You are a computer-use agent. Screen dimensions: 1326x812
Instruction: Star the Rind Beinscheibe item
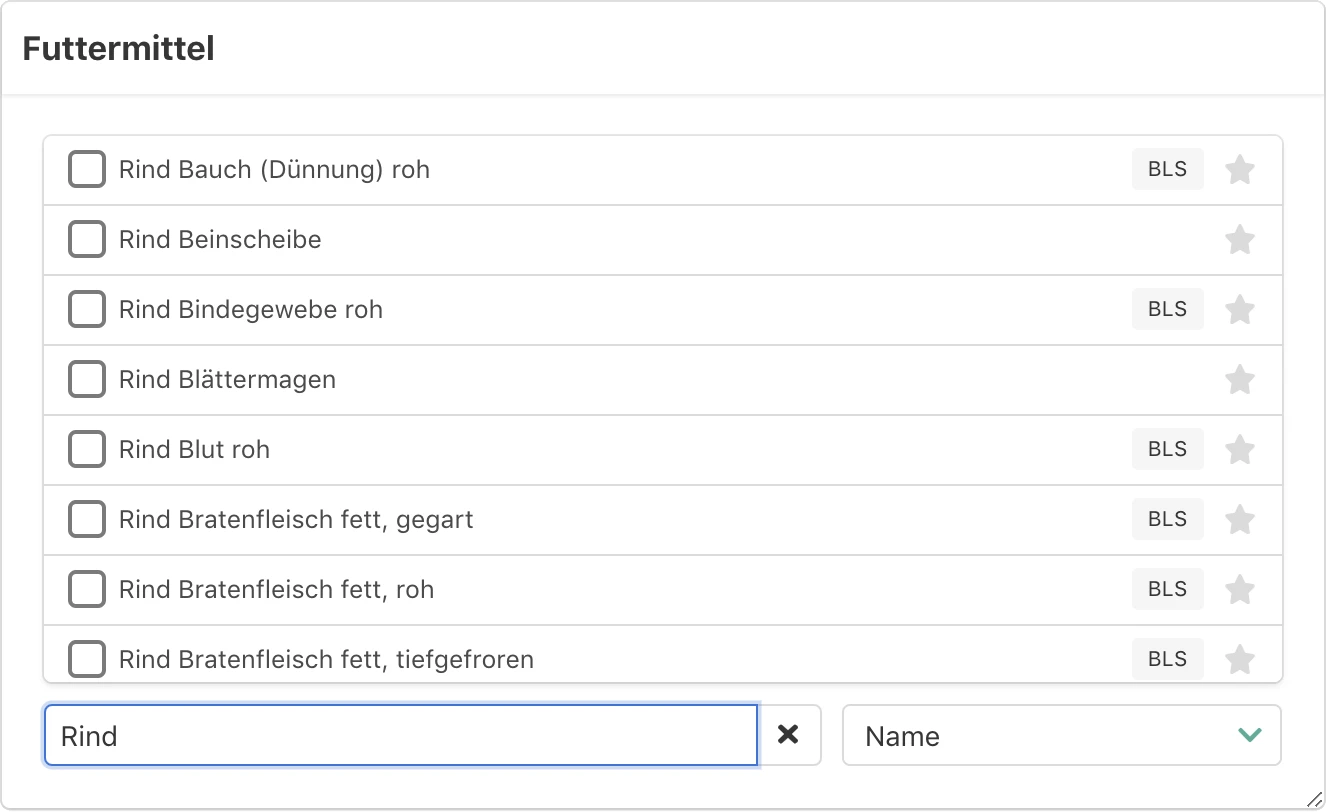pos(1240,239)
